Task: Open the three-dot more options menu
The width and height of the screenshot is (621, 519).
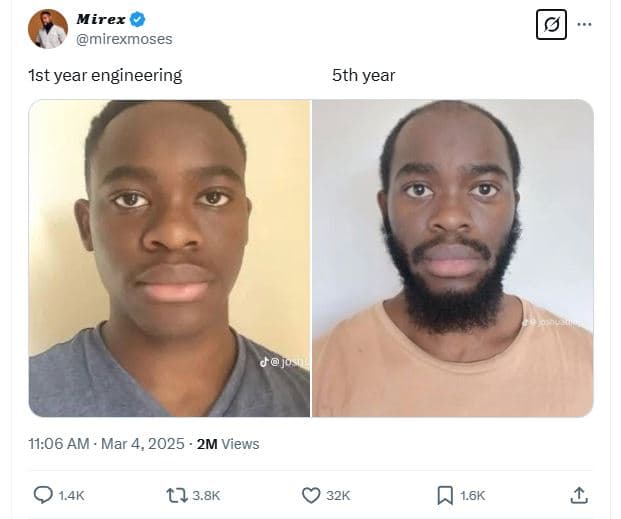Action: tap(584, 25)
